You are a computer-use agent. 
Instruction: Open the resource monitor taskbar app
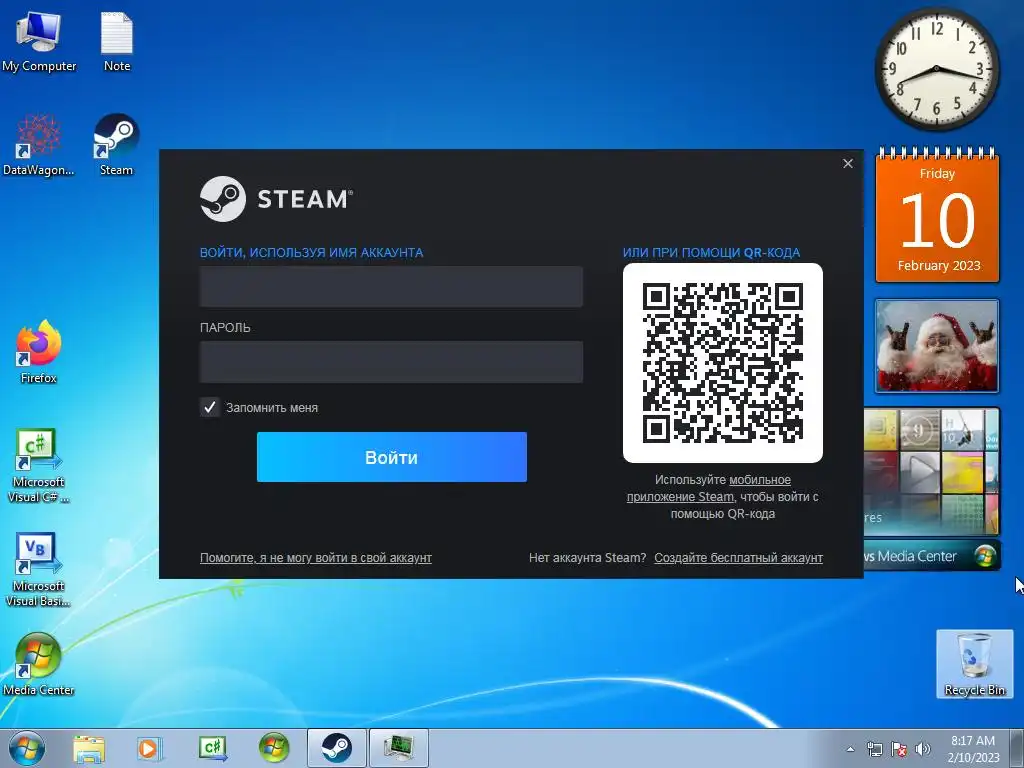coord(399,748)
